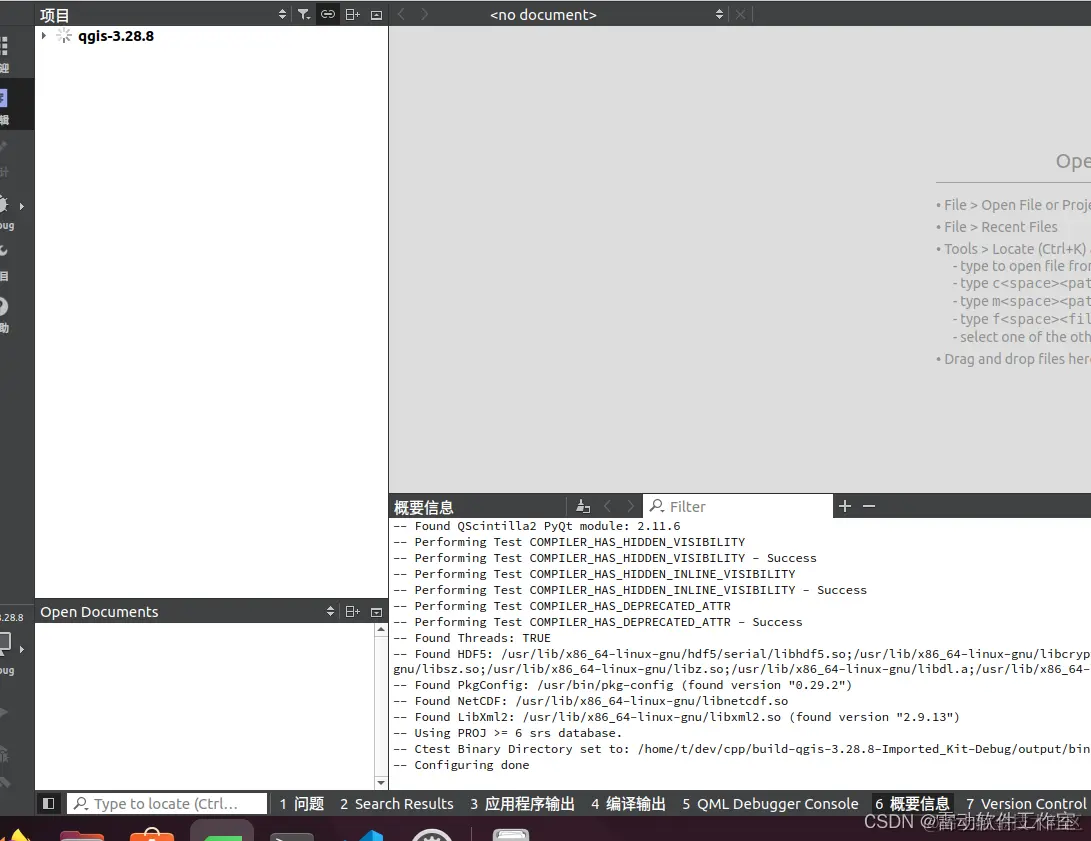Open the filter tree options in the 项目 panel
The height and width of the screenshot is (841, 1091).
coord(304,14)
